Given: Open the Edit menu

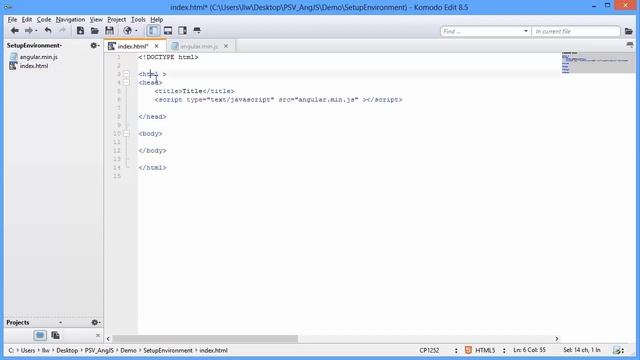Looking at the screenshot, I should (27, 20).
